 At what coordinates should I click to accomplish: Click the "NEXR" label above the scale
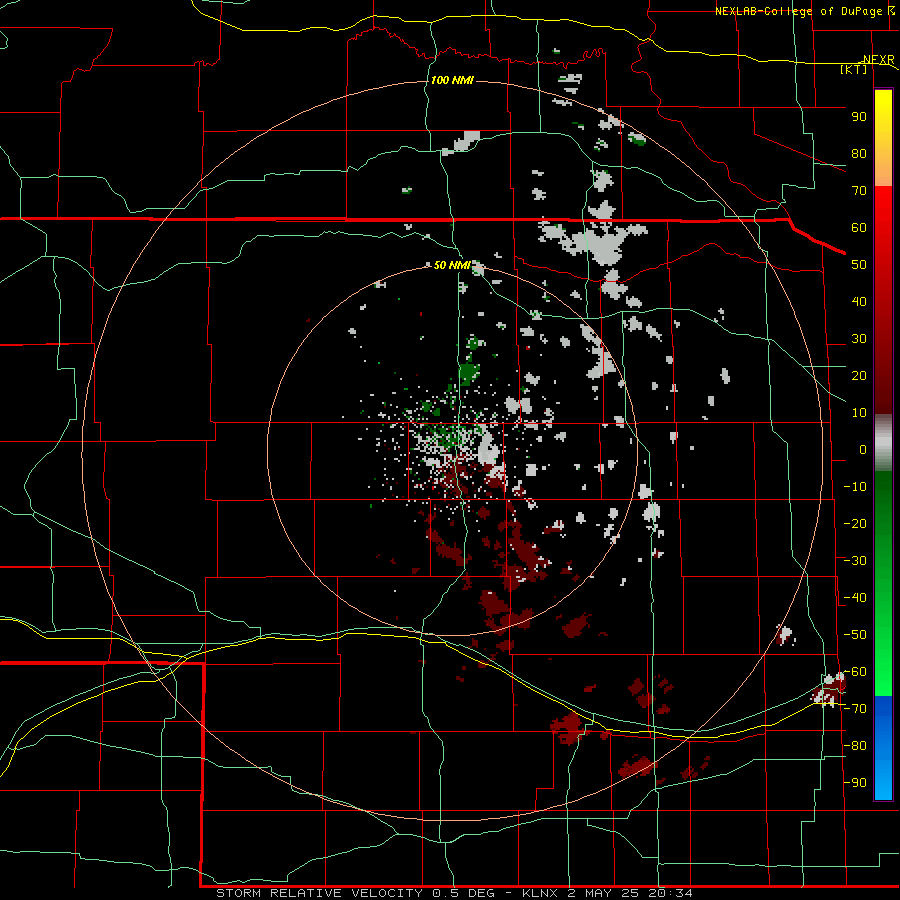click(879, 60)
